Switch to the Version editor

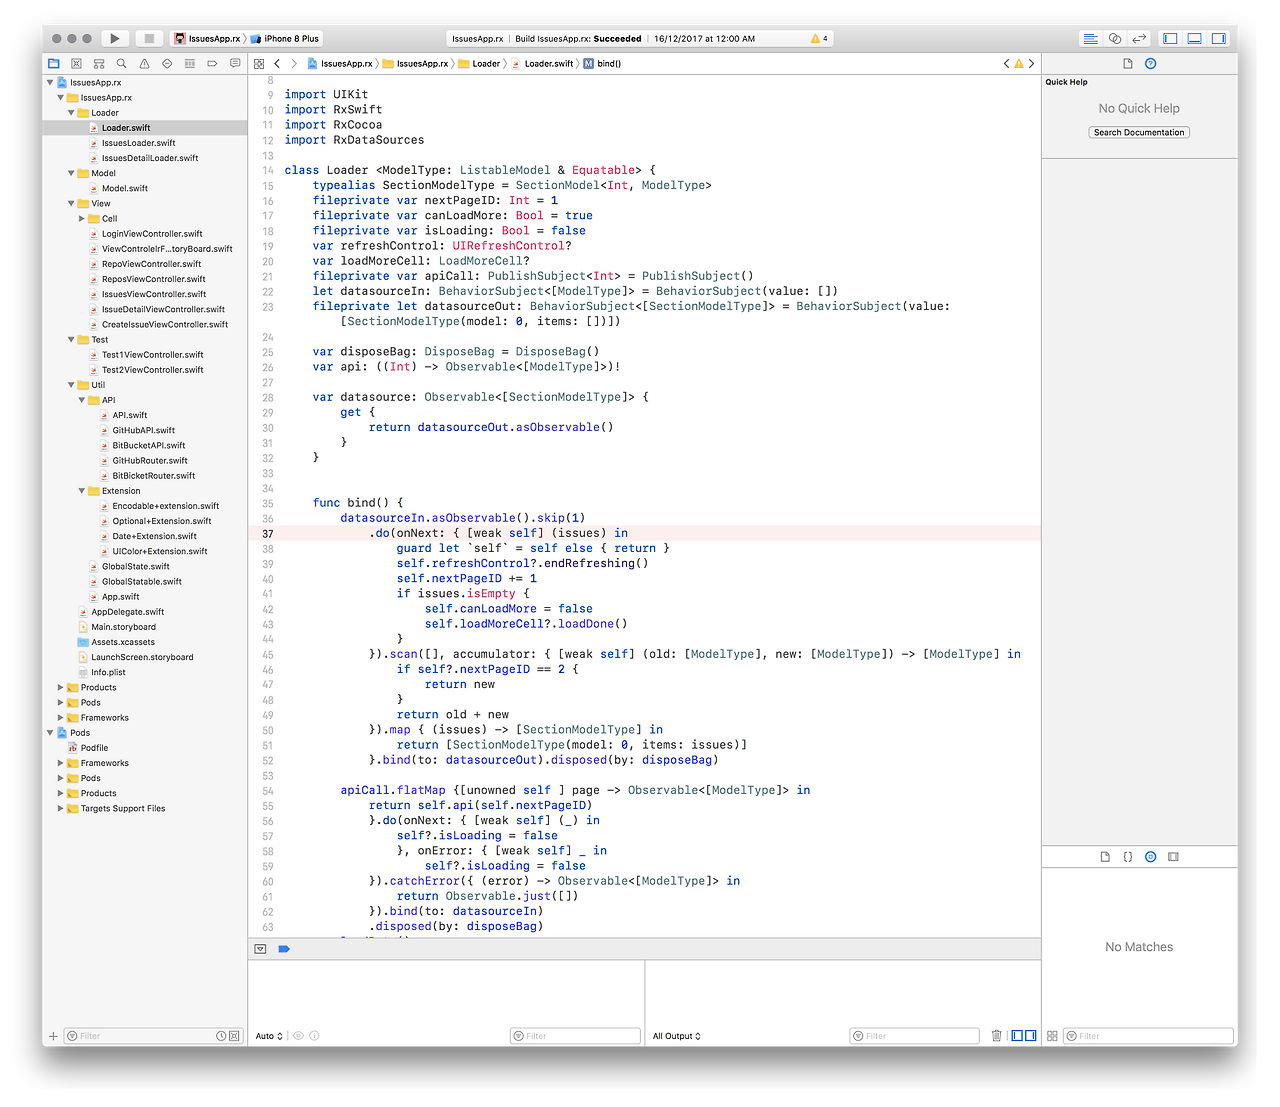tap(1139, 38)
